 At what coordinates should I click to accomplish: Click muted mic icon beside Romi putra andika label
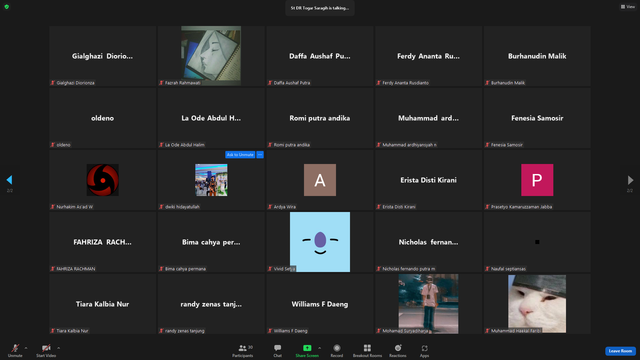pyautogui.click(x=270, y=144)
